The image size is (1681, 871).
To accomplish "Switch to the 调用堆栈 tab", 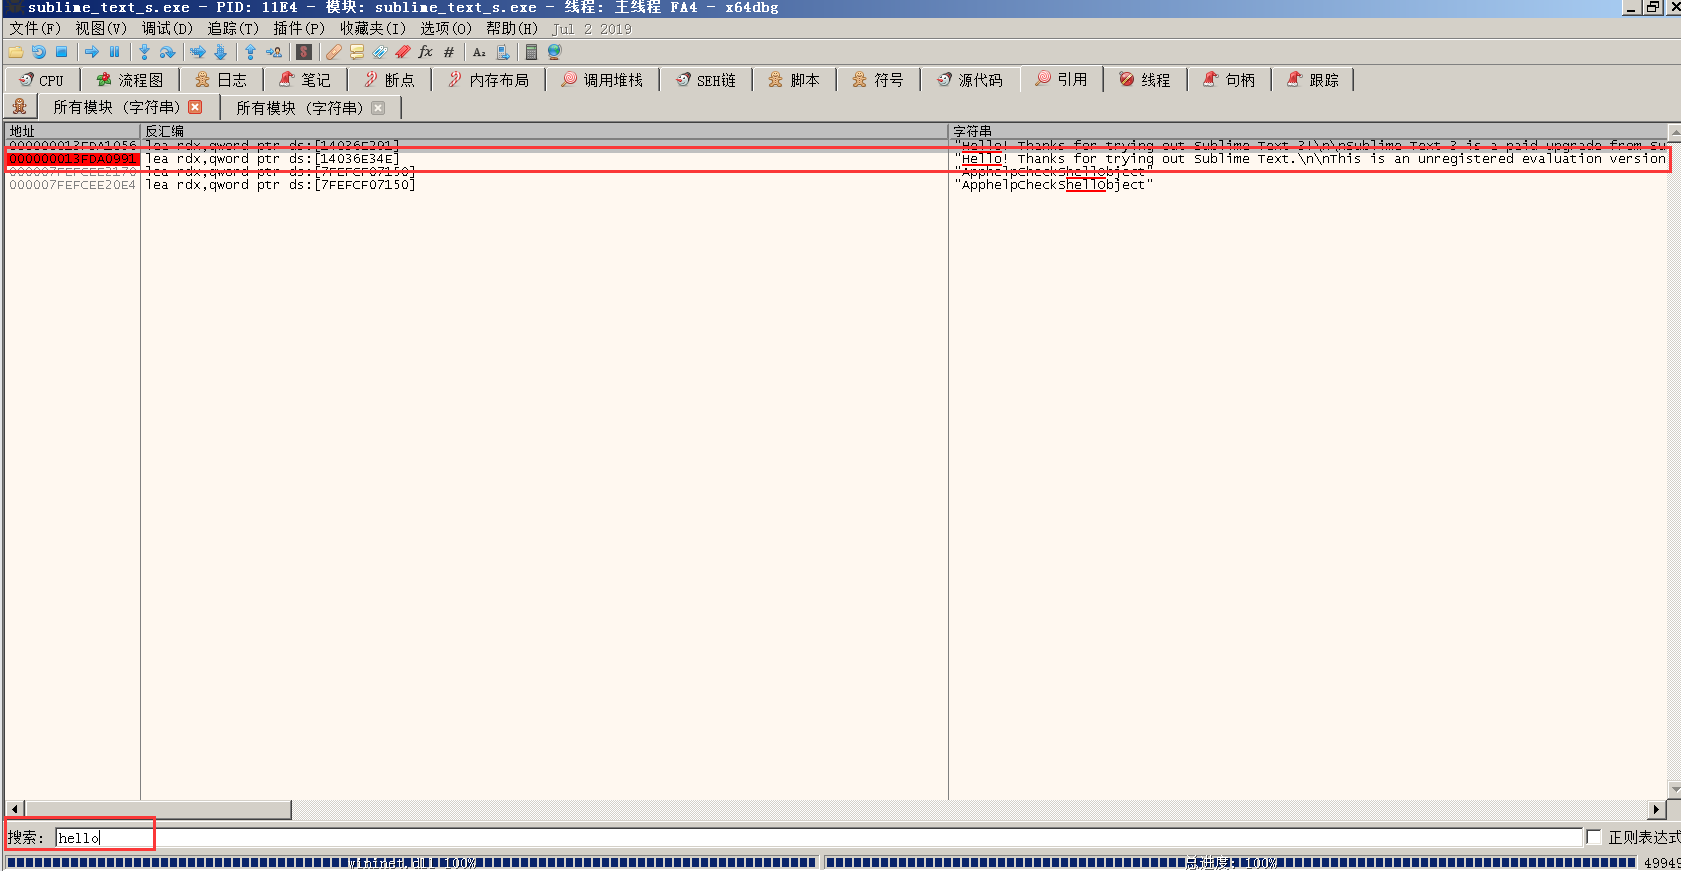I will [x=602, y=80].
